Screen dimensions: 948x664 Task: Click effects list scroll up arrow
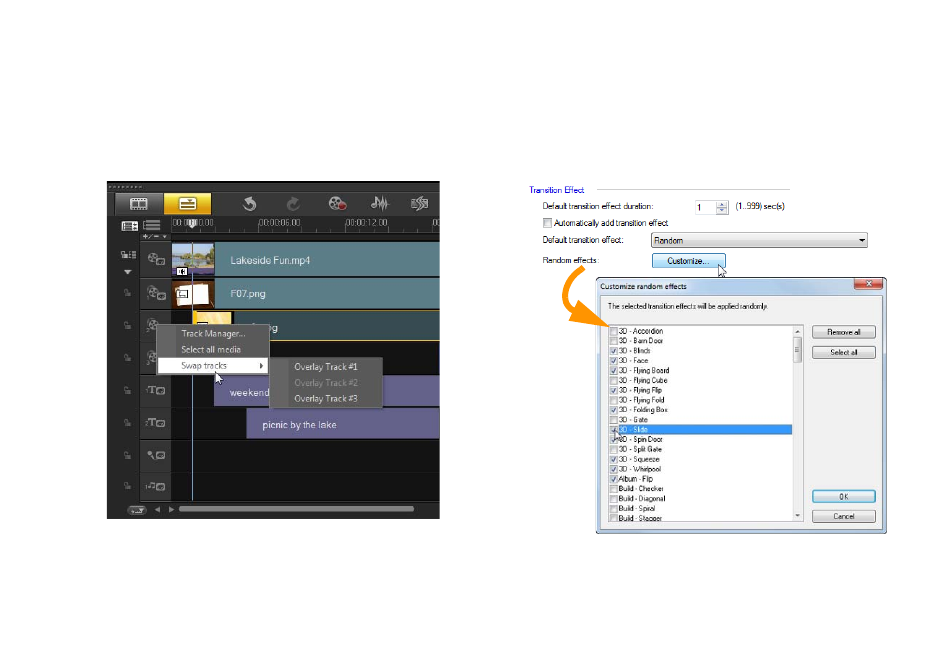(x=797, y=331)
